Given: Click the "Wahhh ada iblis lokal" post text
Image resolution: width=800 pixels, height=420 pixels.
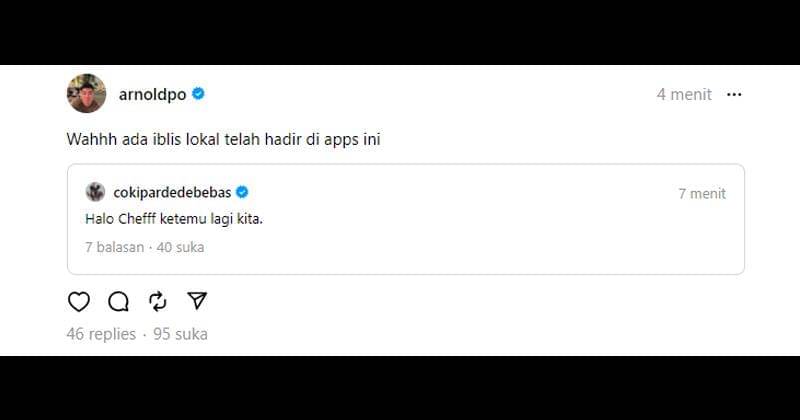Looking at the screenshot, I should click(223, 140).
